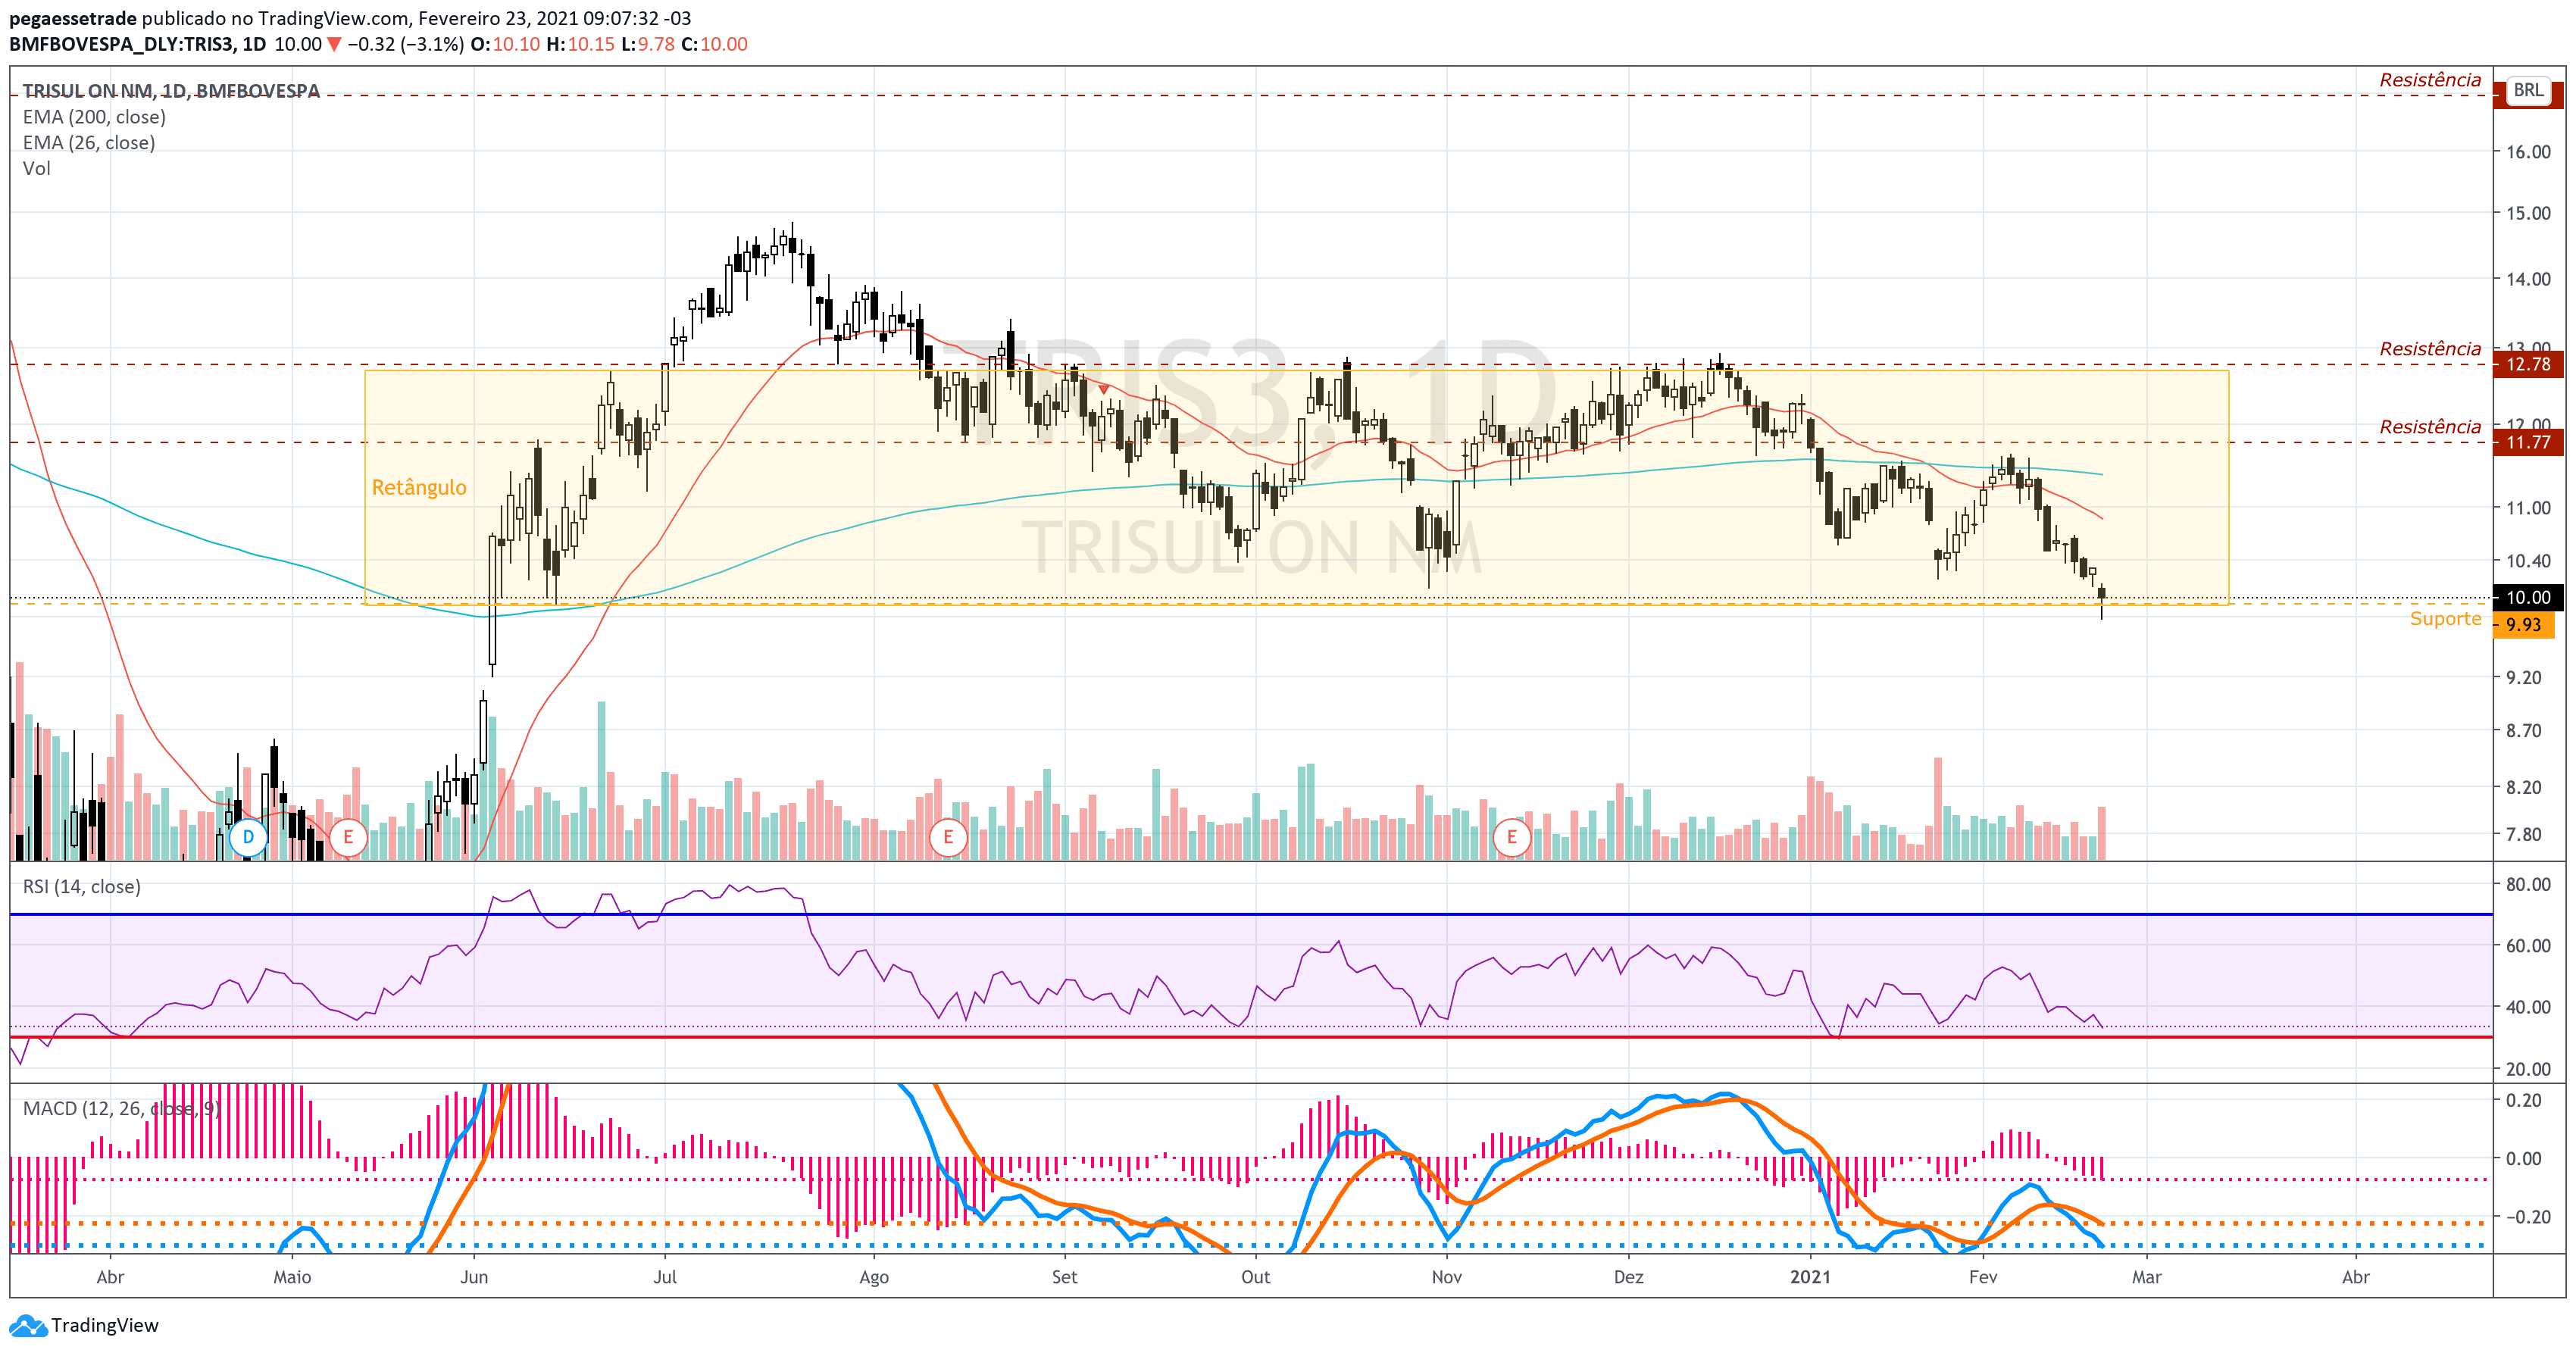Click the blue D dividend marker

click(x=248, y=837)
